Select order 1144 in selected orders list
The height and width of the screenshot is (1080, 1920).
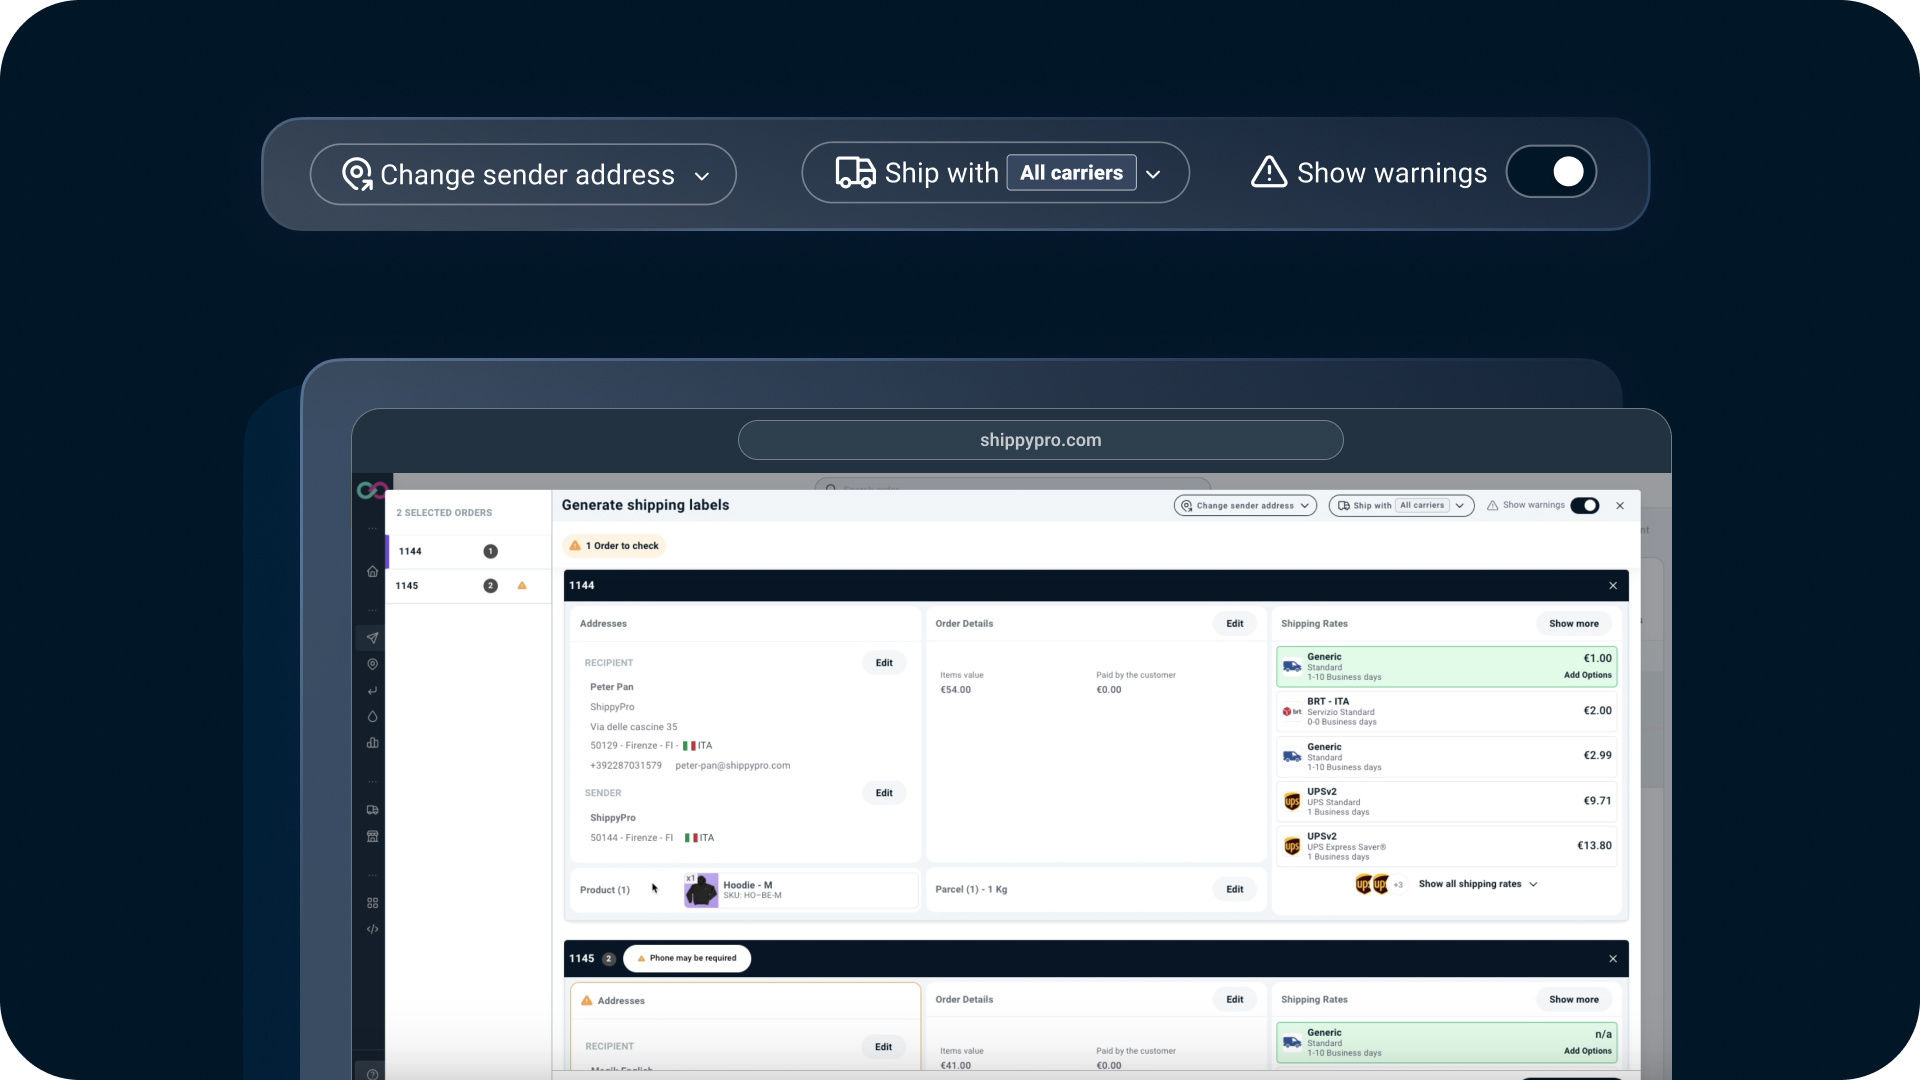tap(467, 551)
